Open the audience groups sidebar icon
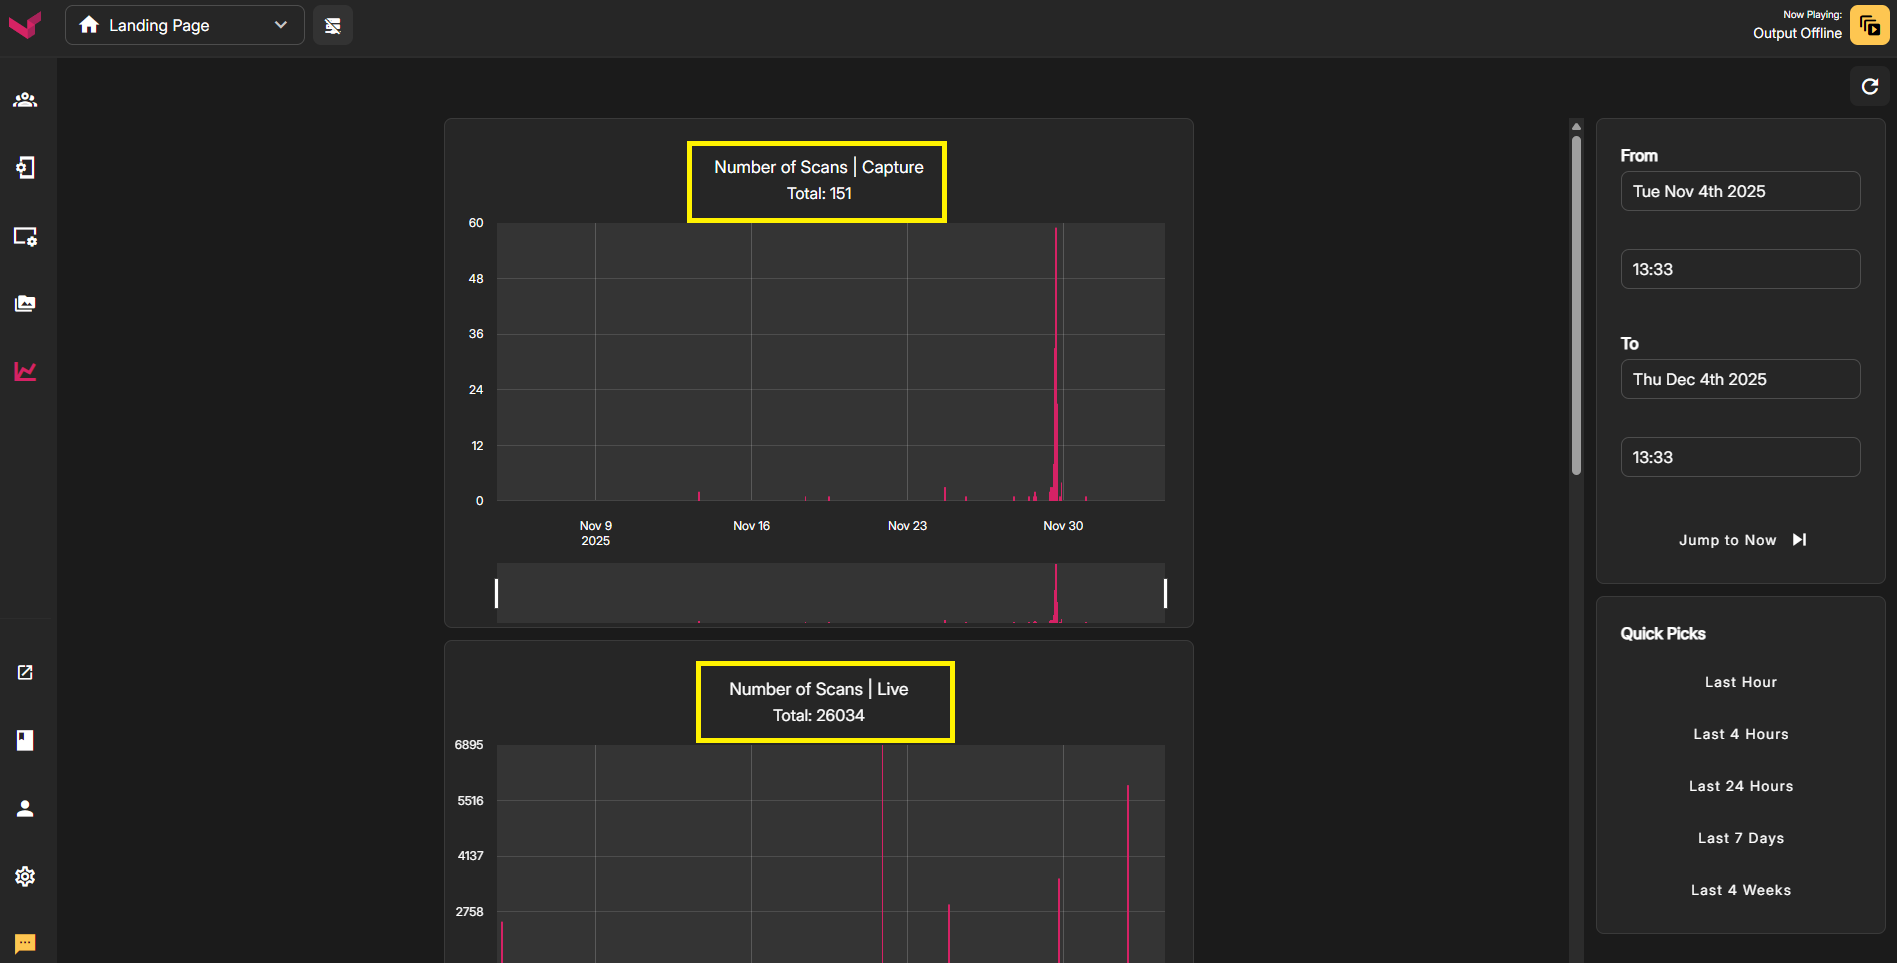Viewport: 1897px width, 963px height. click(x=25, y=100)
